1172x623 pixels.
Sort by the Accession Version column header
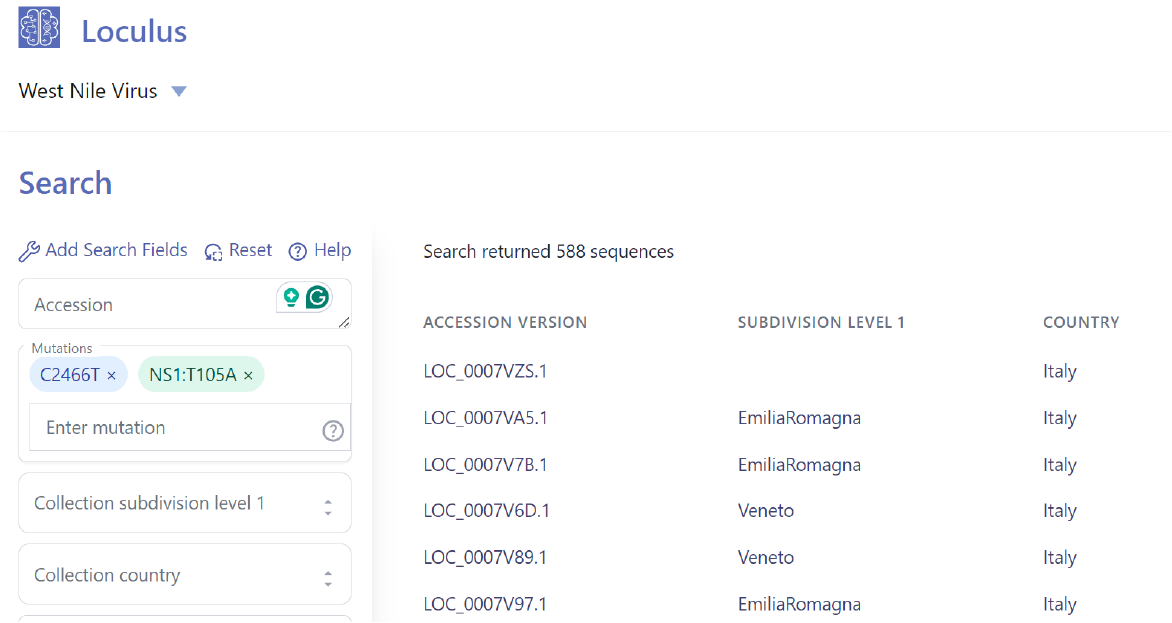coord(505,323)
